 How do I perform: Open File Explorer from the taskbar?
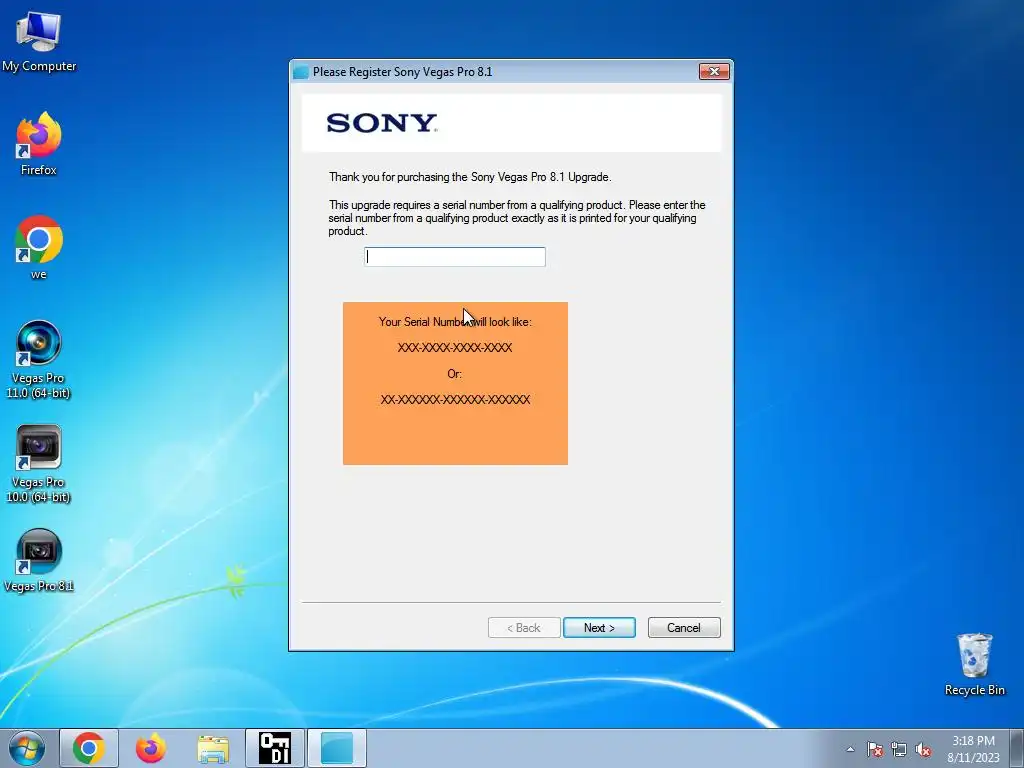pos(213,748)
